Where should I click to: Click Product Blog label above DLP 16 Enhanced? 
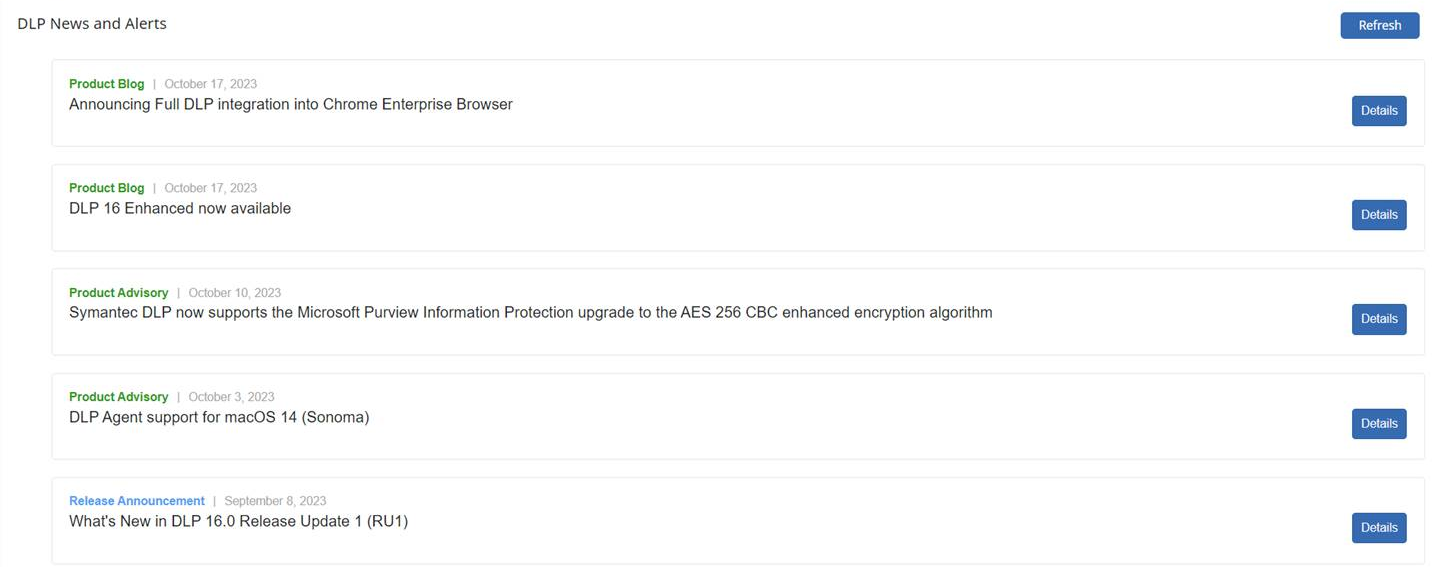[106, 188]
